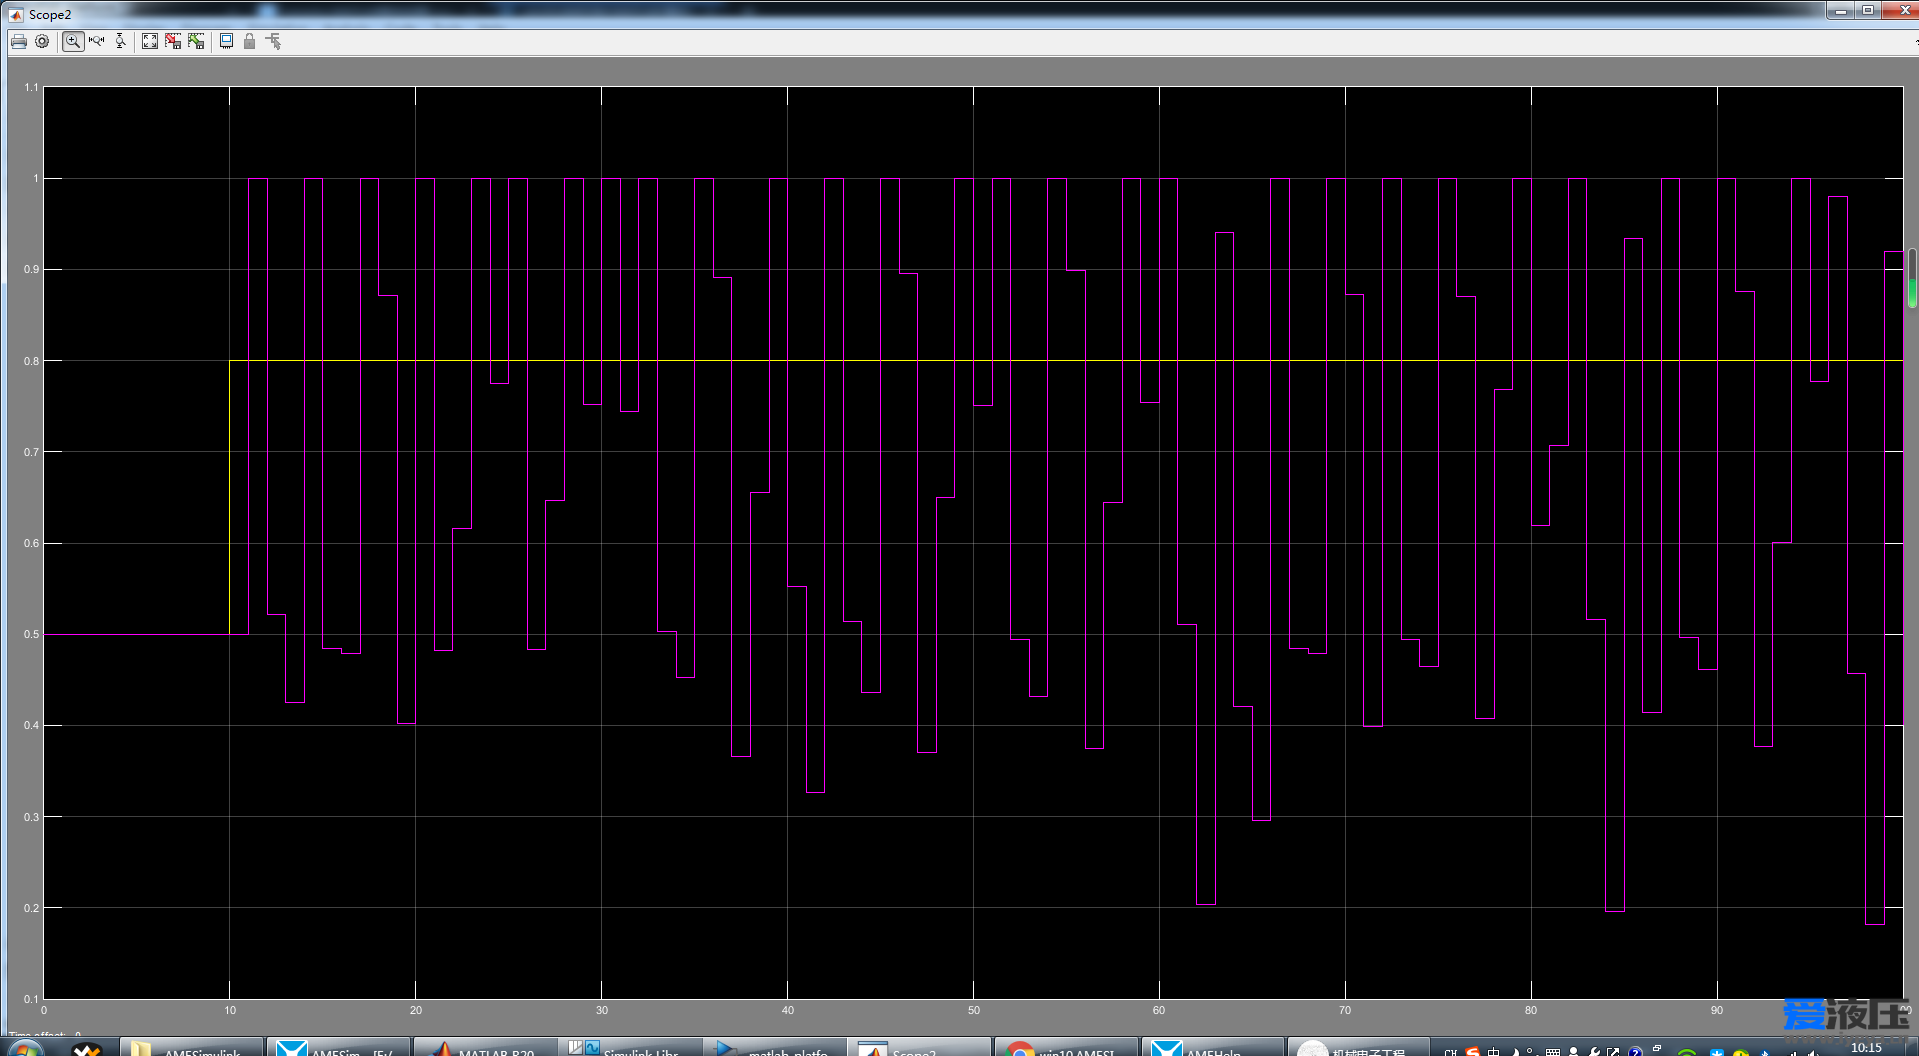Screen dimensions: 1919x1056
Task: Click the x-axis label 50
Action: 973,1010
